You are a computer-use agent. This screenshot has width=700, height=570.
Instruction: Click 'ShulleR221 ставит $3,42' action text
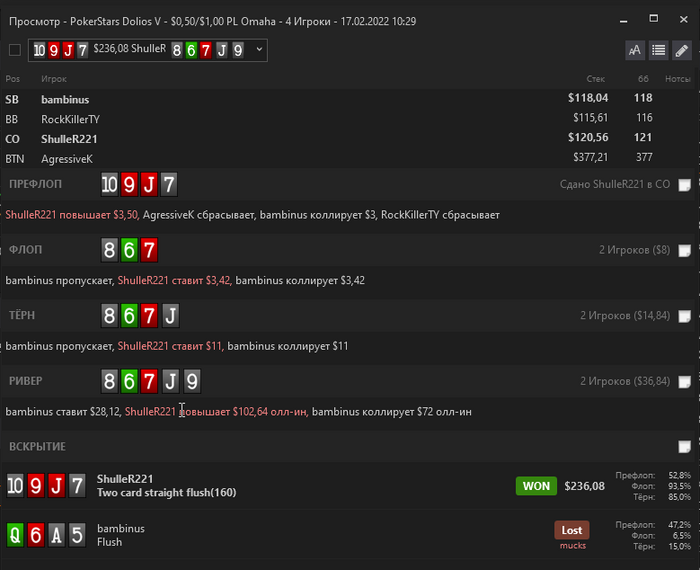coord(174,280)
